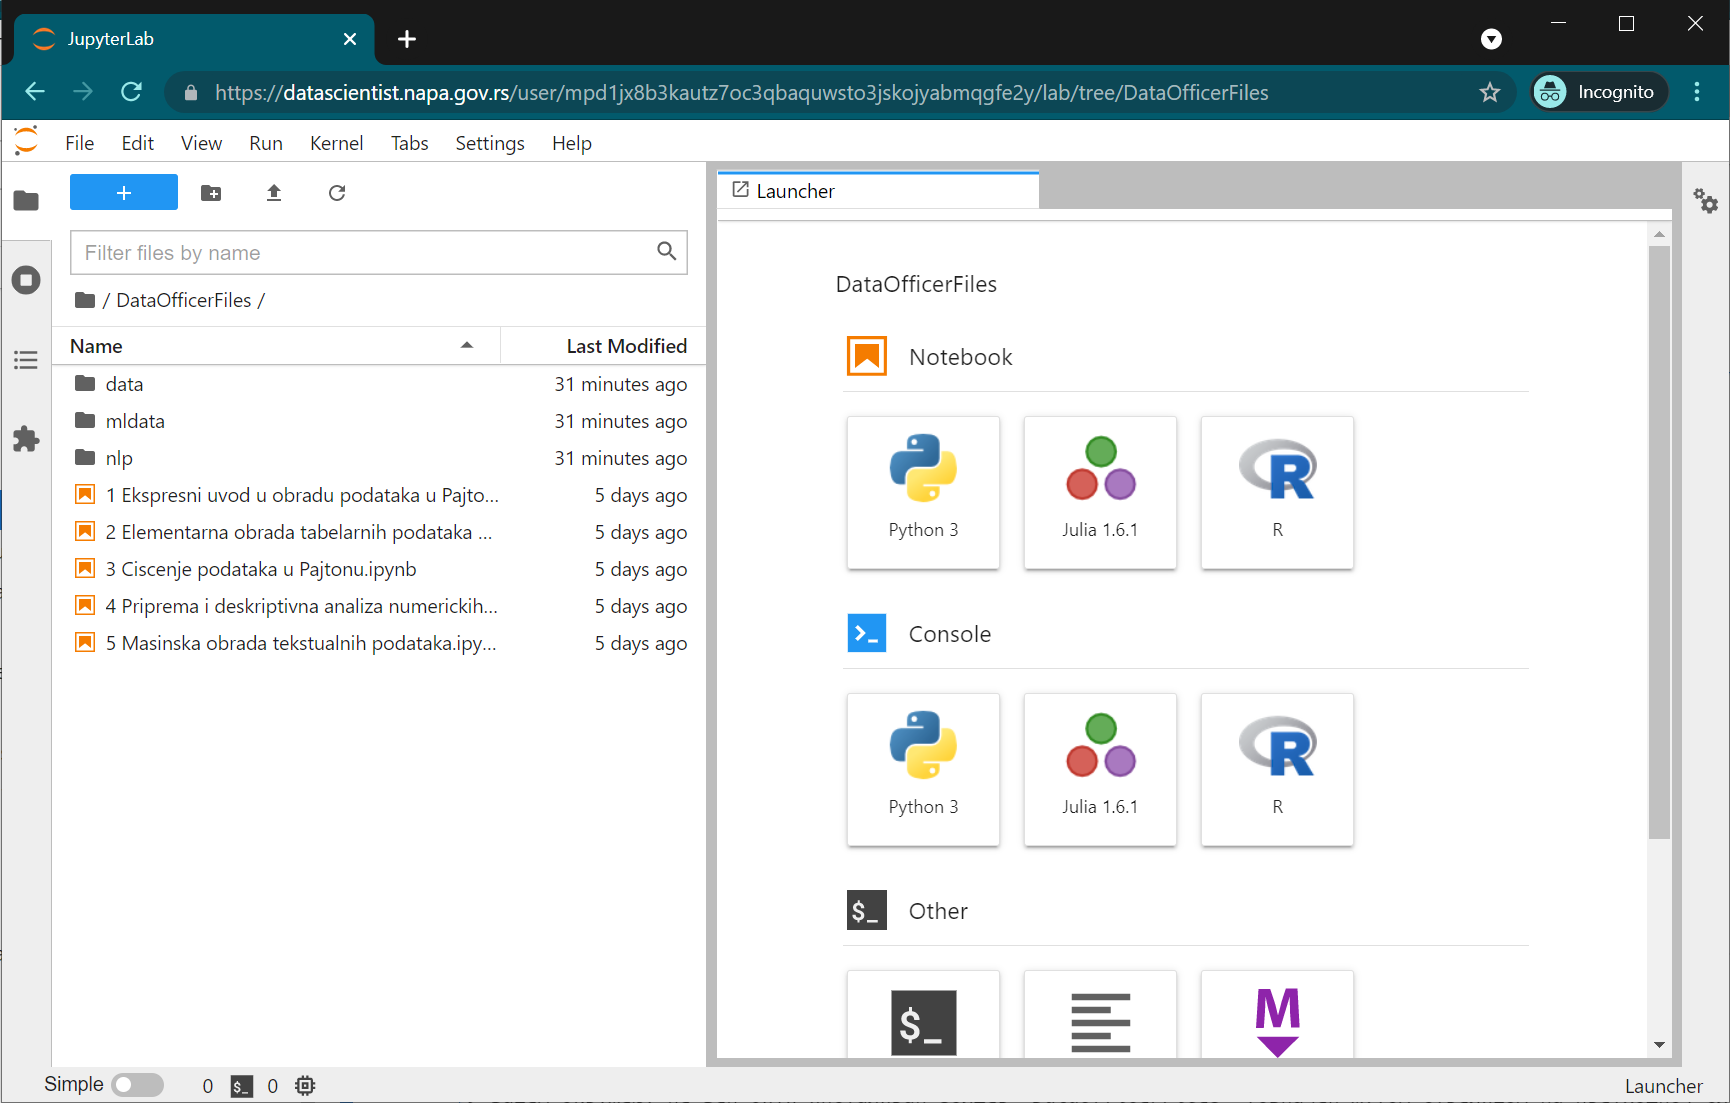Launch a Julia 1.6.1 notebook
Screen dimensions: 1730x1103
(1100, 492)
